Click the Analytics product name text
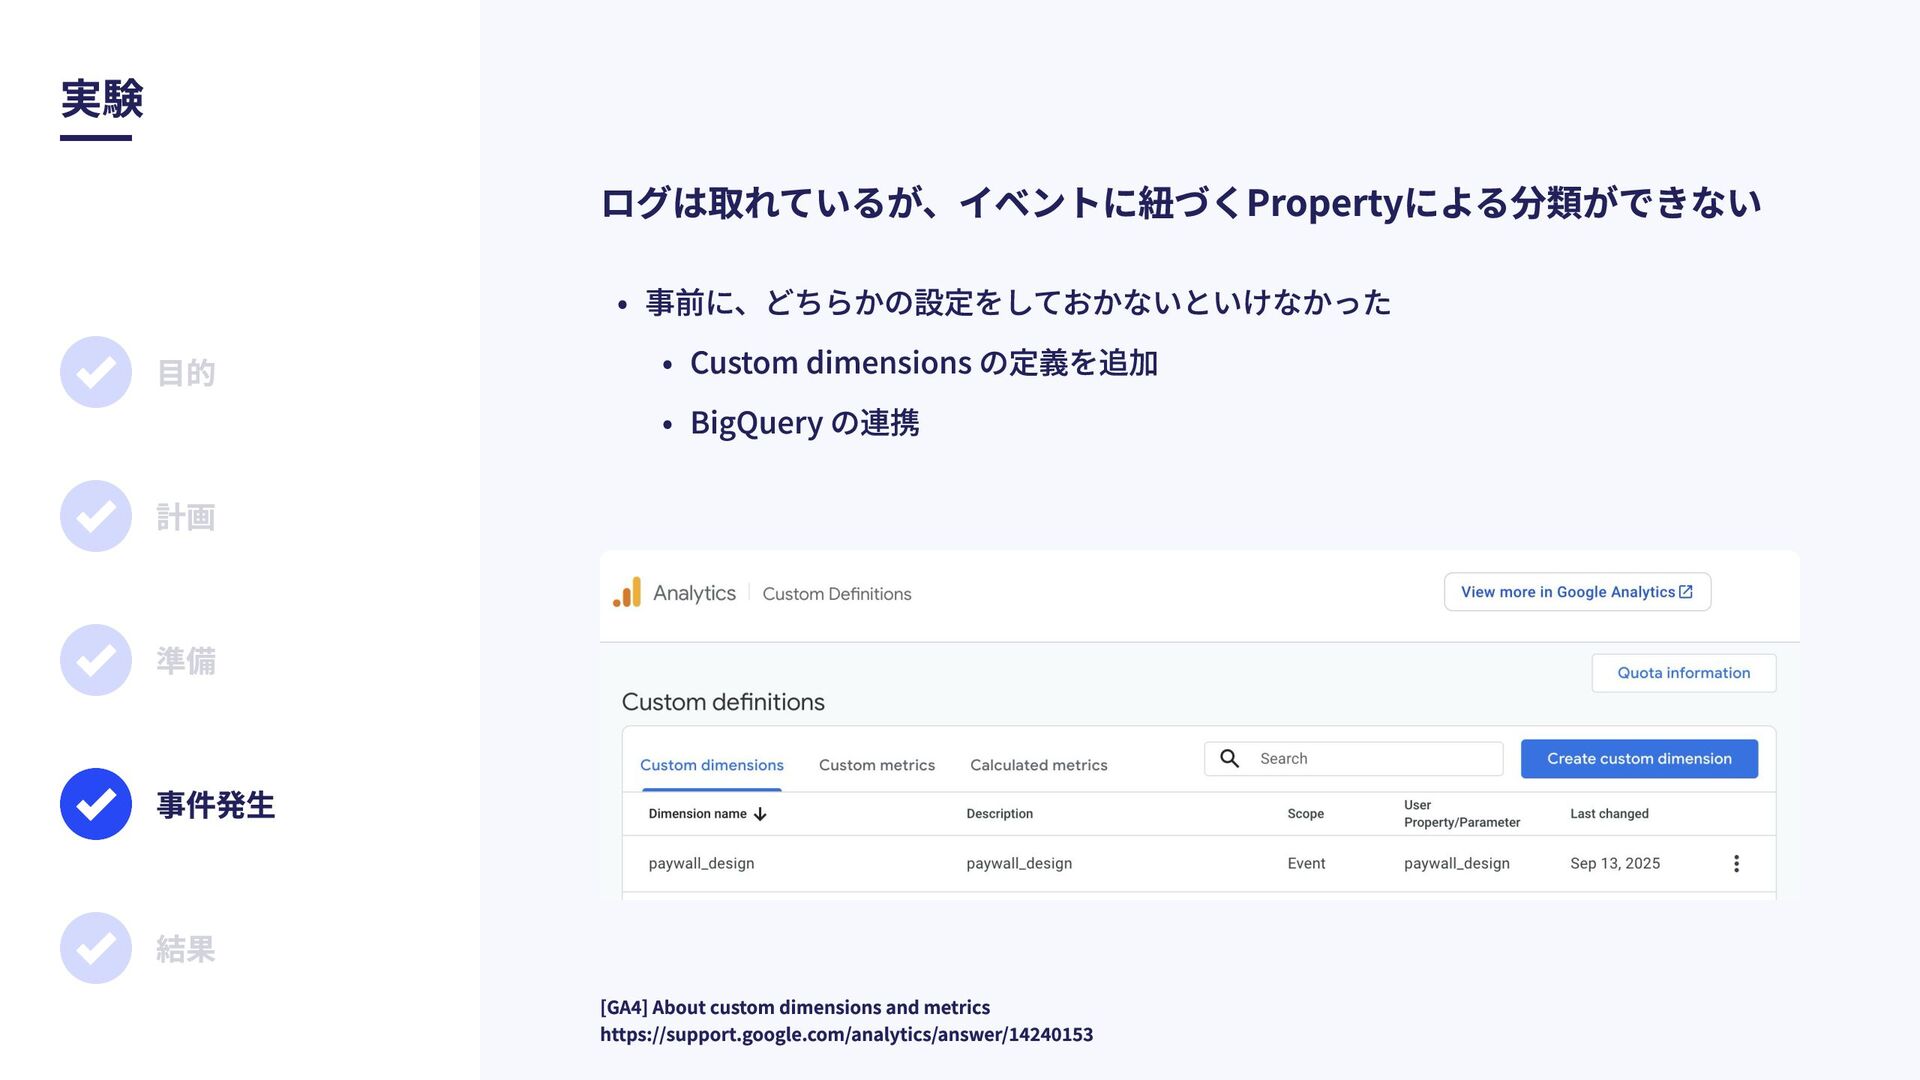This screenshot has height=1080, width=1920. point(694,593)
